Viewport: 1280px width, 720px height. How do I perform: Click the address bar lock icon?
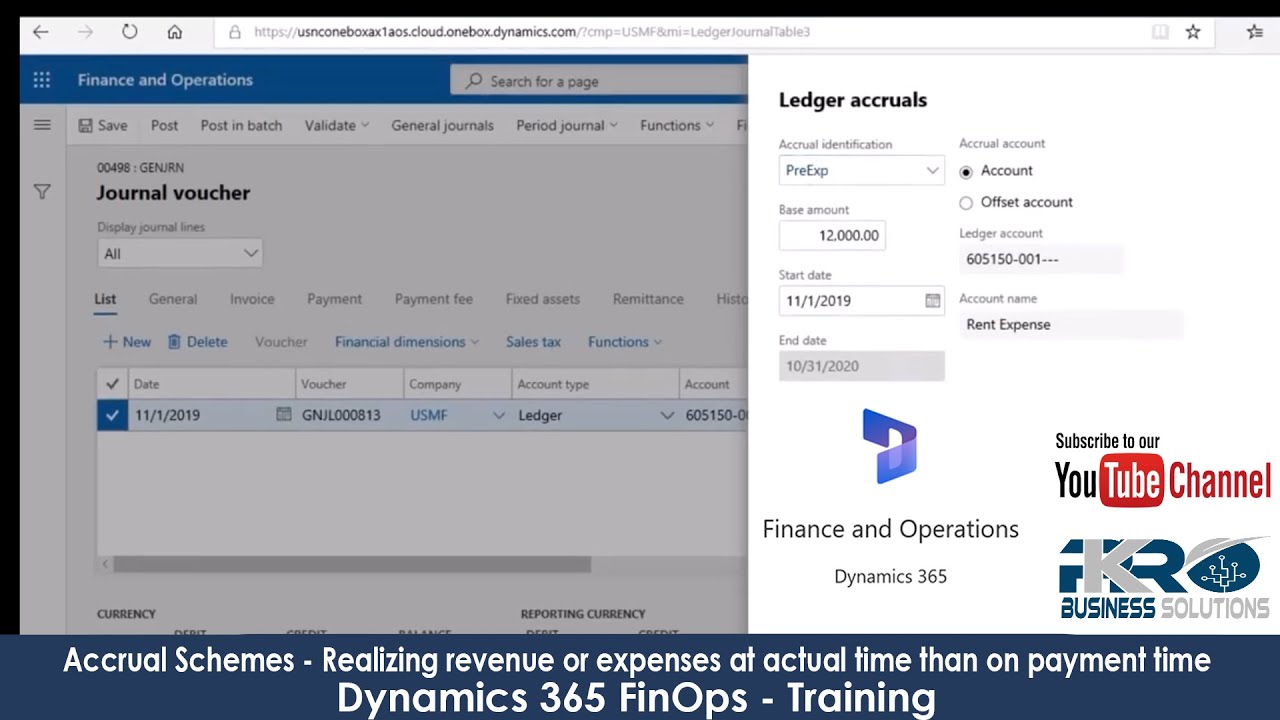[x=235, y=32]
